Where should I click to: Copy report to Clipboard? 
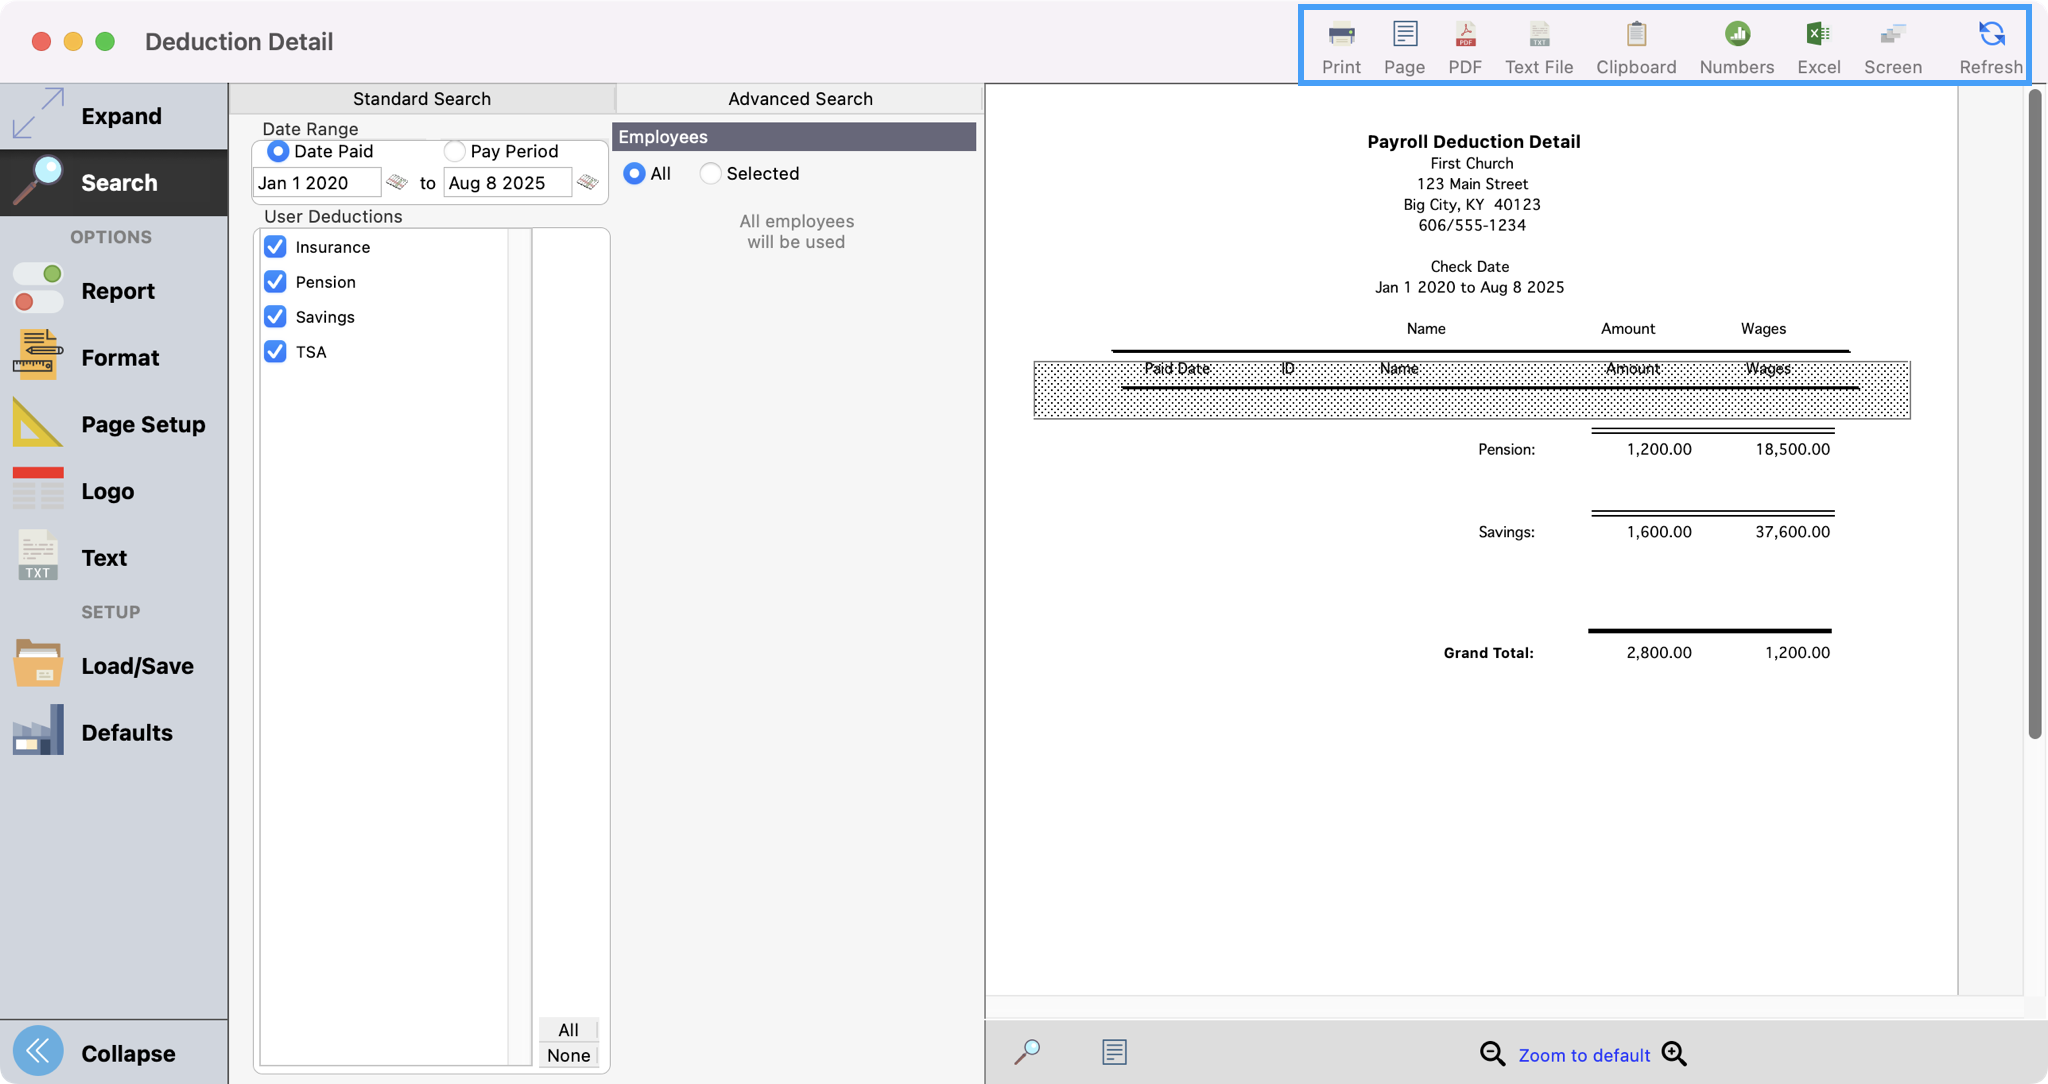tap(1634, 40)
